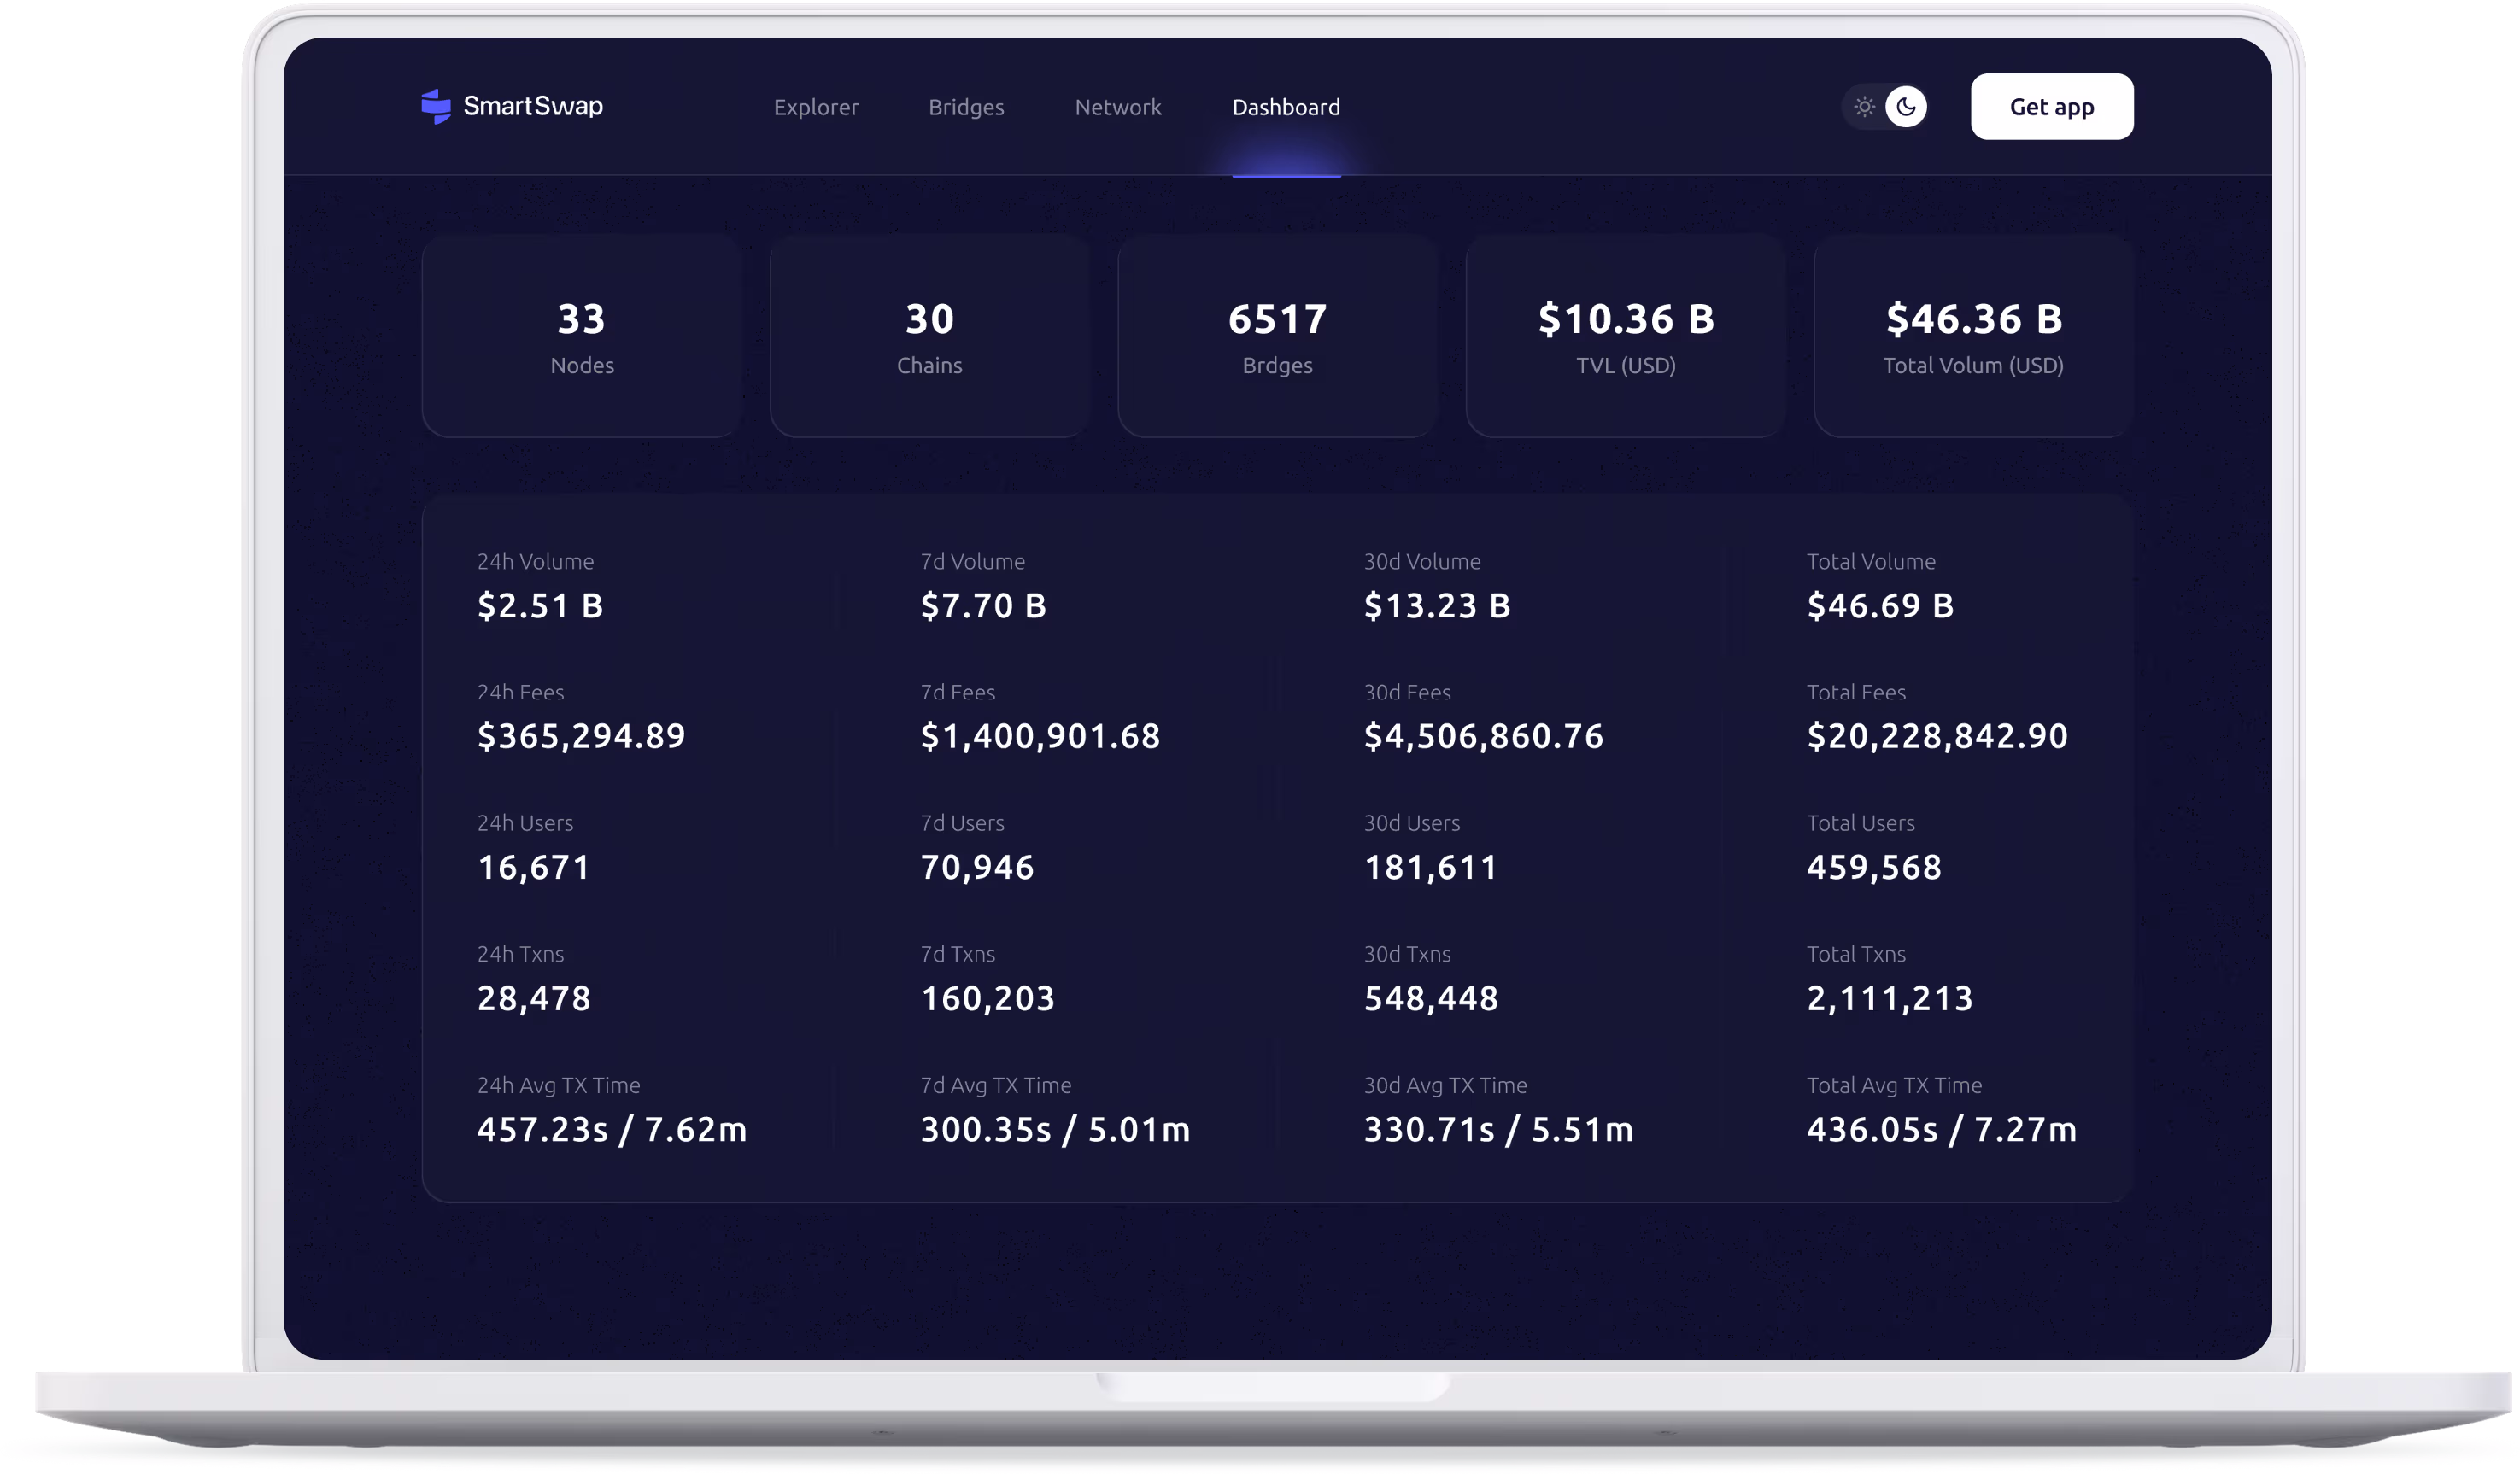2520x1474 pixels.
Task: Select dark mode moon toggle
Action: coord(1906,107)
